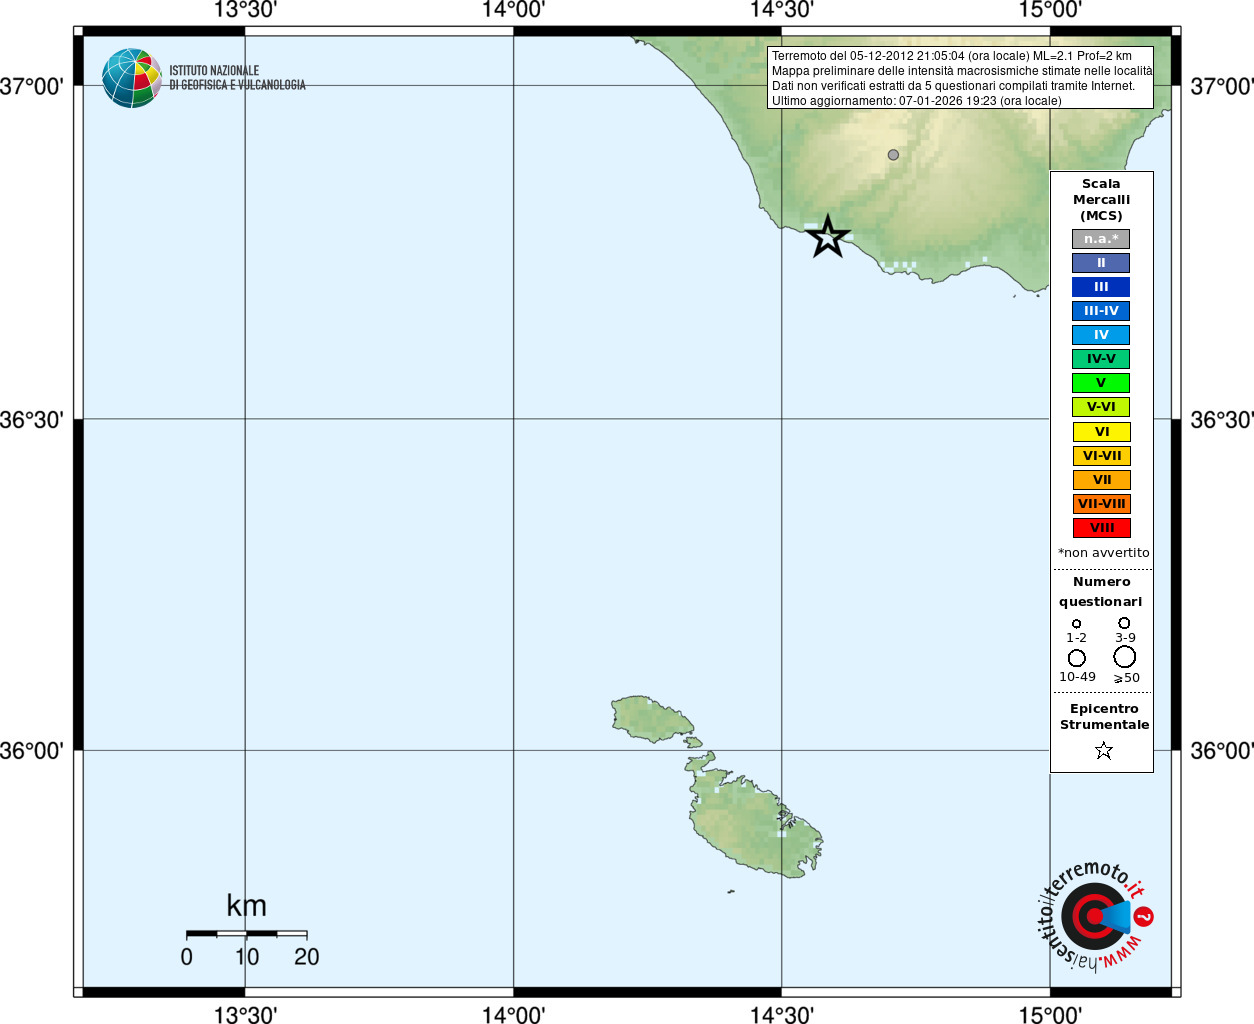Click the island of Gozo
Screen dimensions: 1254x1024
click(x=651, y=717)
